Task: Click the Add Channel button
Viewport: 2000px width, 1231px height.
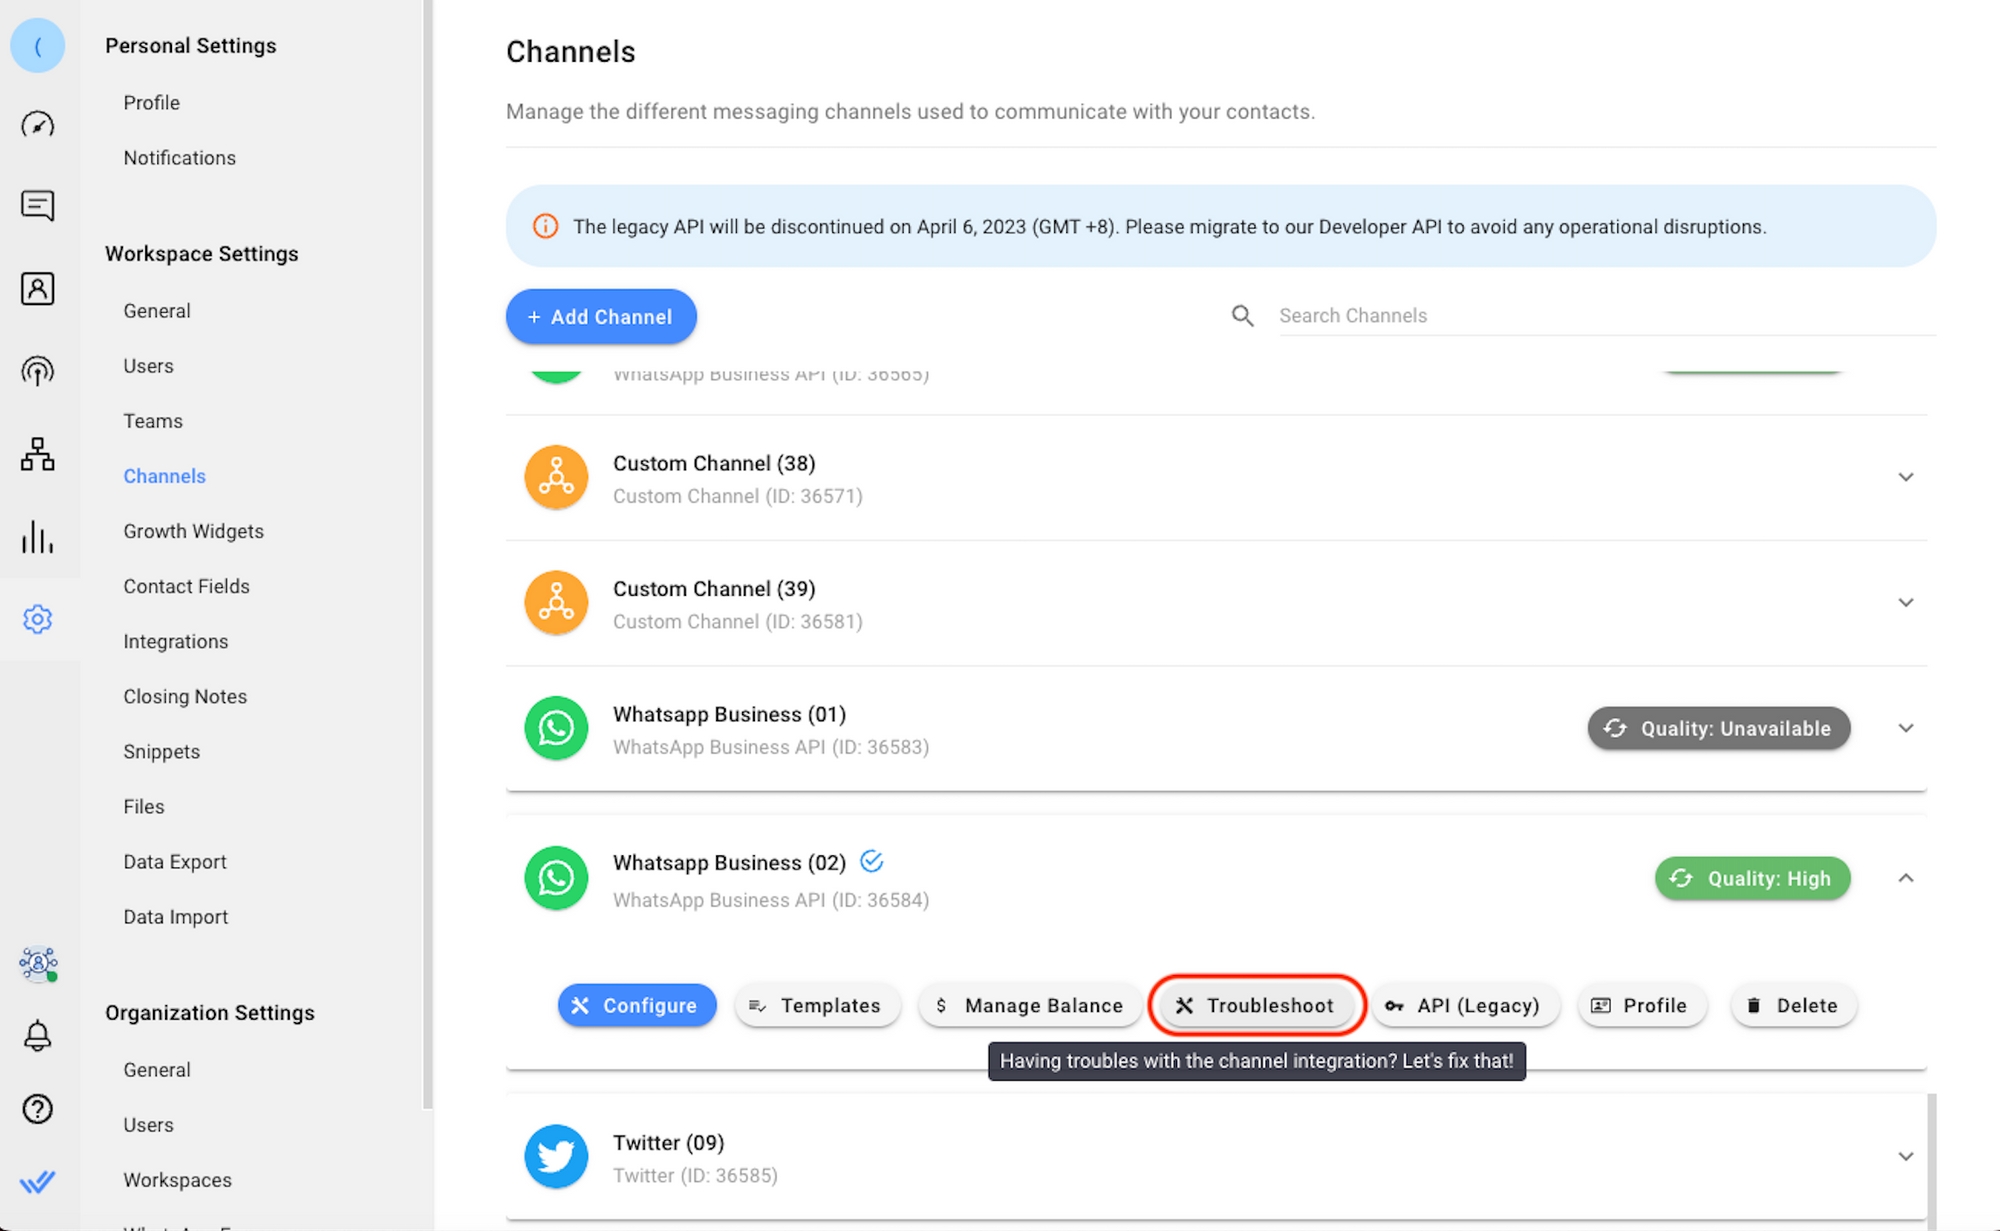Action: pyautogui.click(x=601, y=317)
